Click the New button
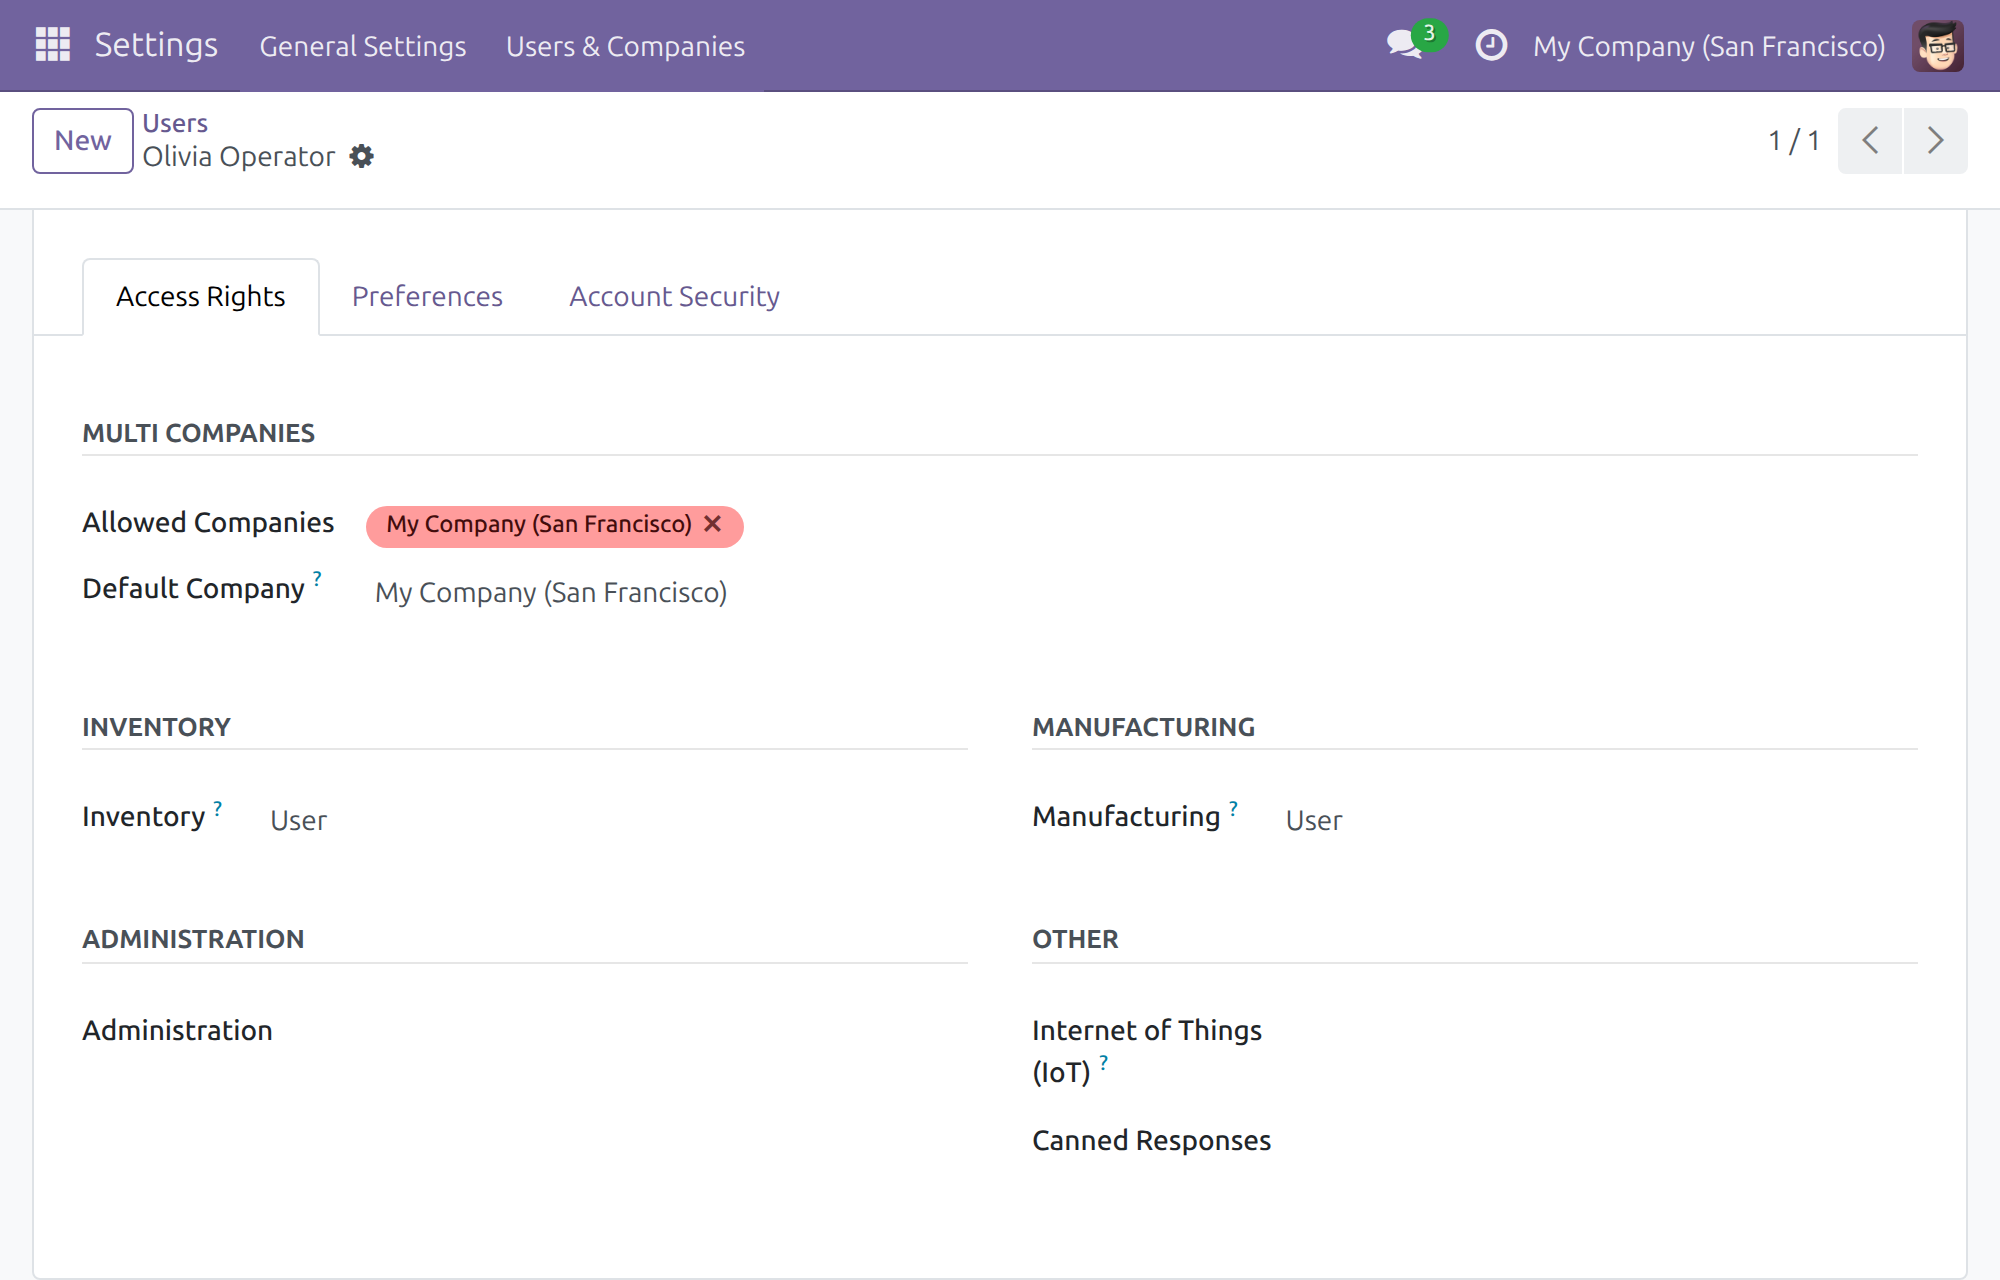This screenshot has height=1280, width=2000. click(83, 141)
